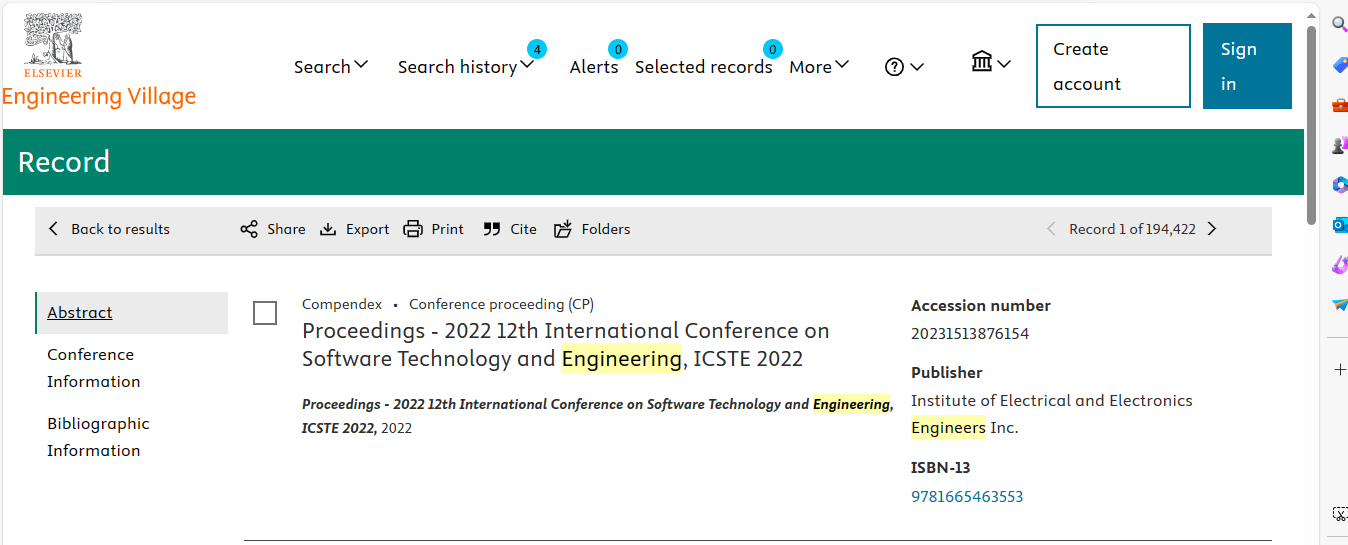Click the sidebar screenshot icon at bottom
Screen dimensions: 1348x545
tap(1340, 514)
